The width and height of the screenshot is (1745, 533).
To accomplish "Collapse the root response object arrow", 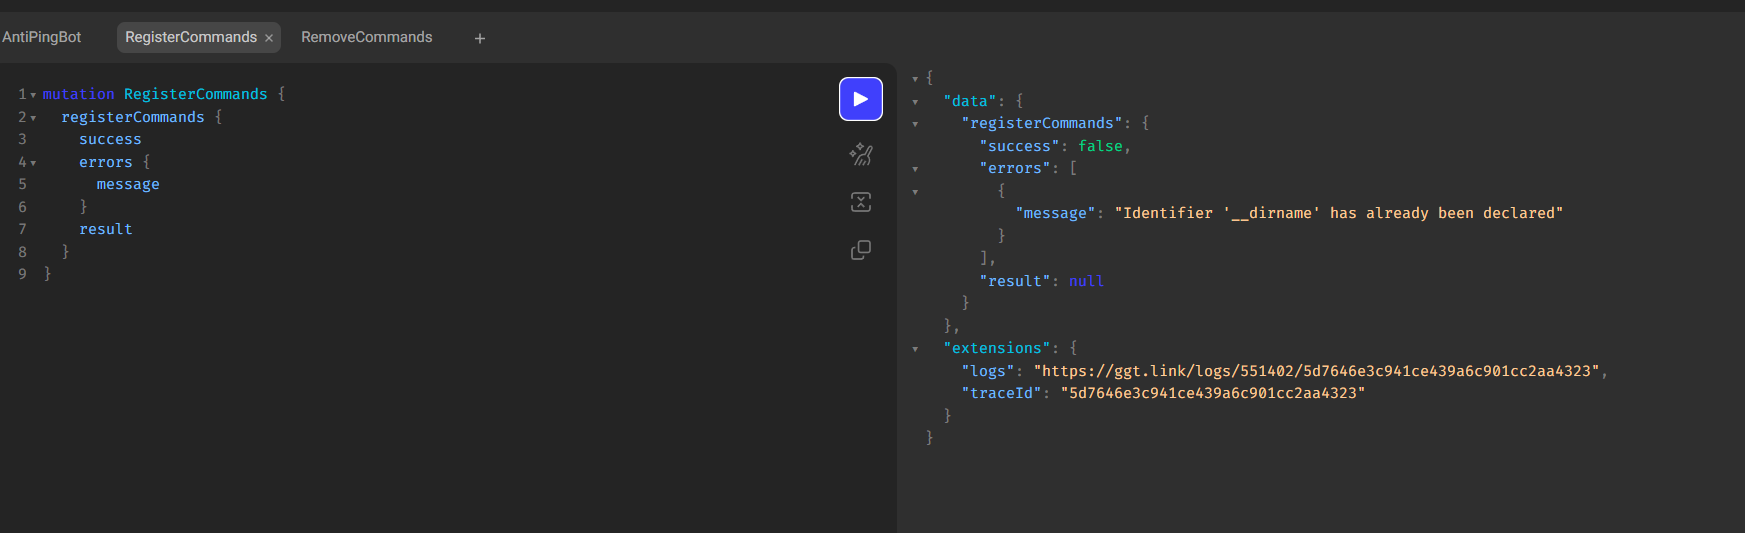I will click(915, 78).
